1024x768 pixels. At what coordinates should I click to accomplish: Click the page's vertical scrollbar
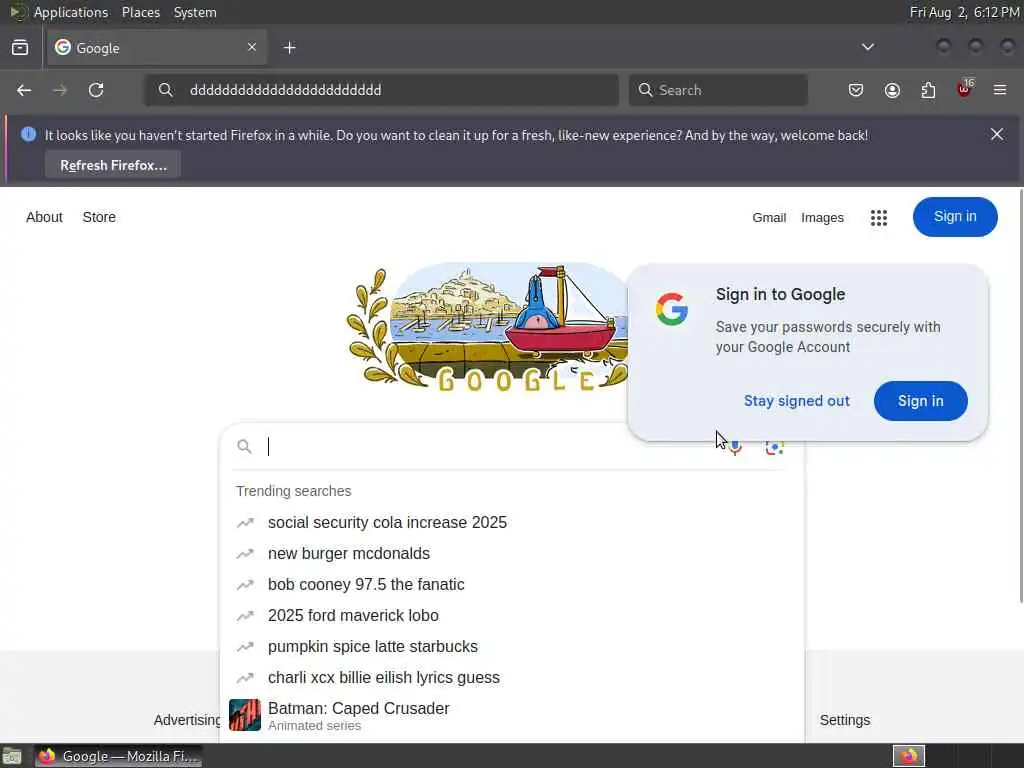pos(1021,396)
